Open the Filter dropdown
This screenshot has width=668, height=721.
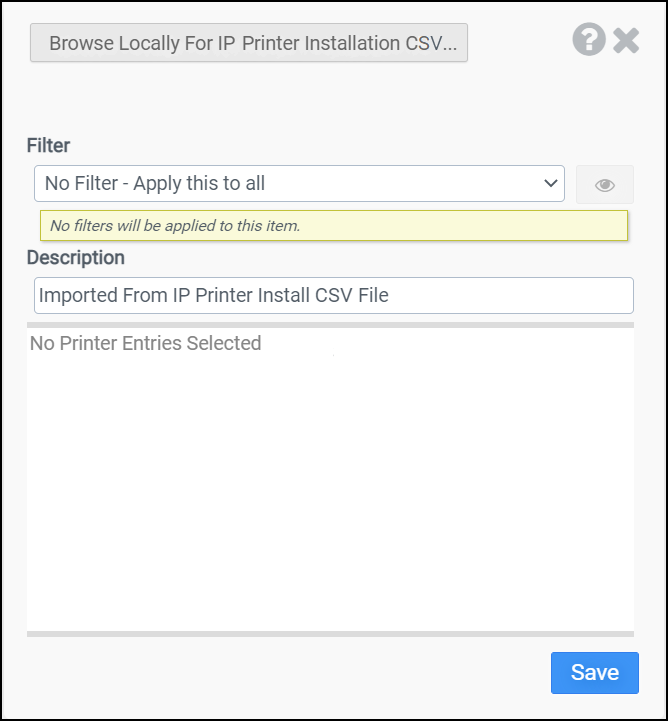coord(299,184)
